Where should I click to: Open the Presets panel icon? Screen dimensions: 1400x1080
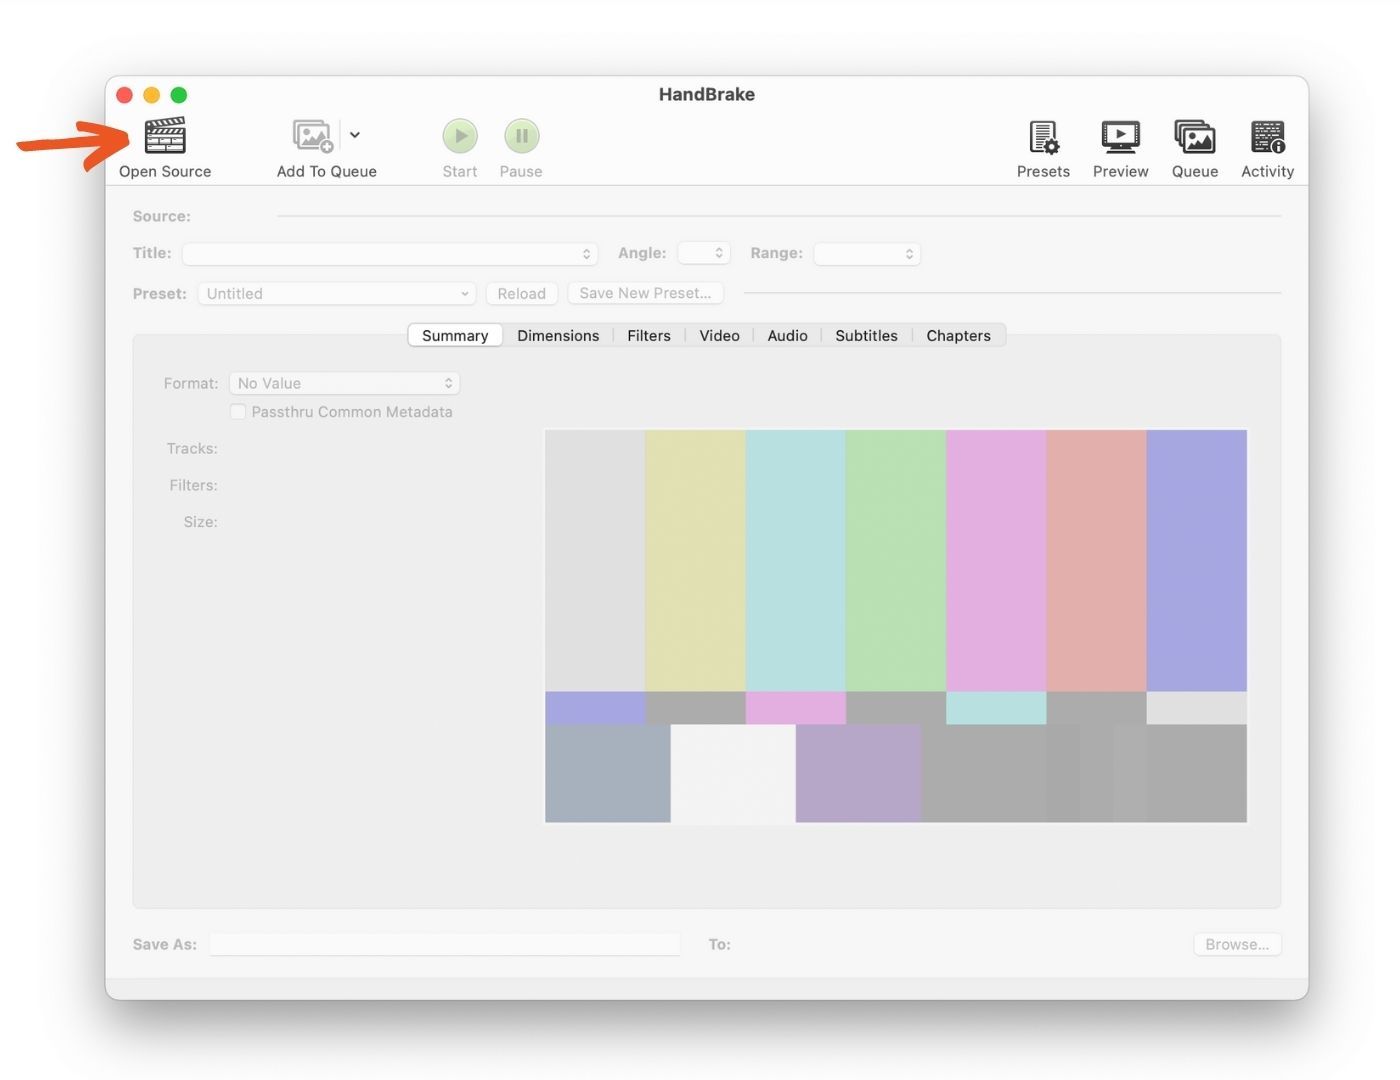point(1043,137)
